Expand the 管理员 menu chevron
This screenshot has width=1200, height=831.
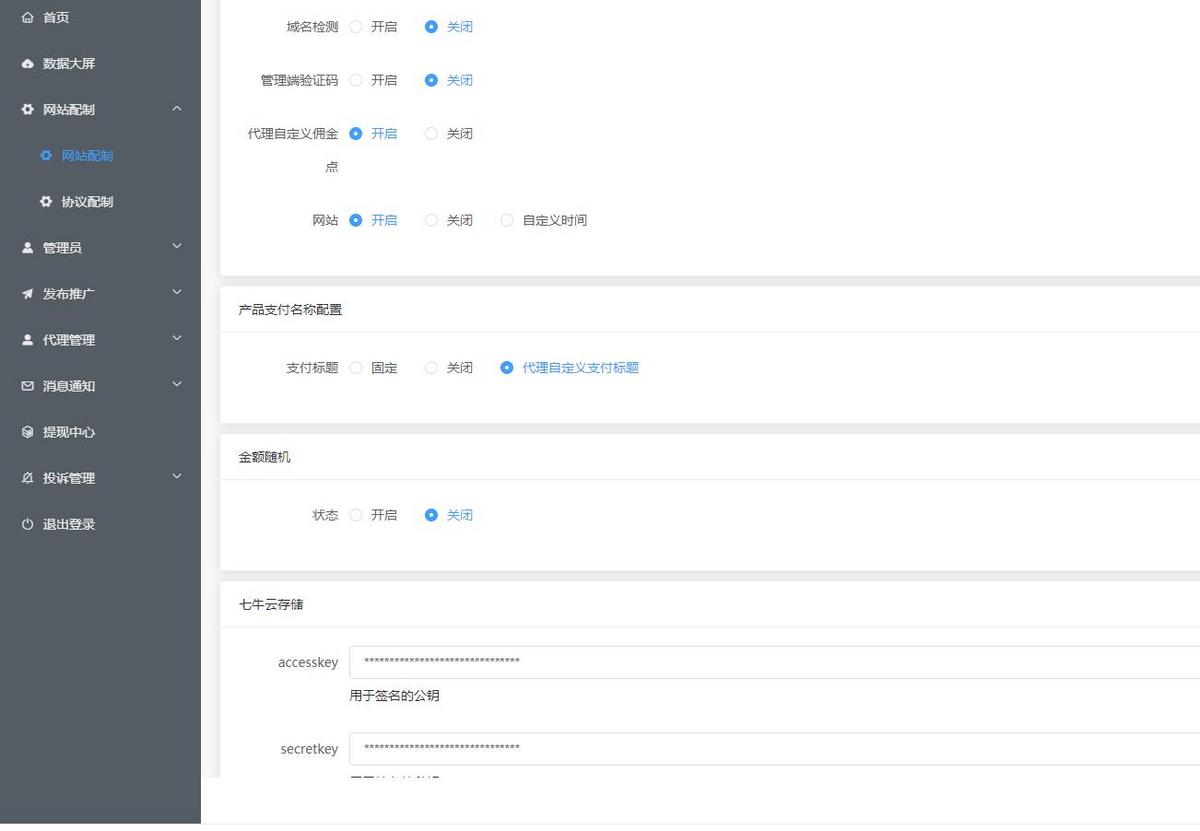click(177, 246)
